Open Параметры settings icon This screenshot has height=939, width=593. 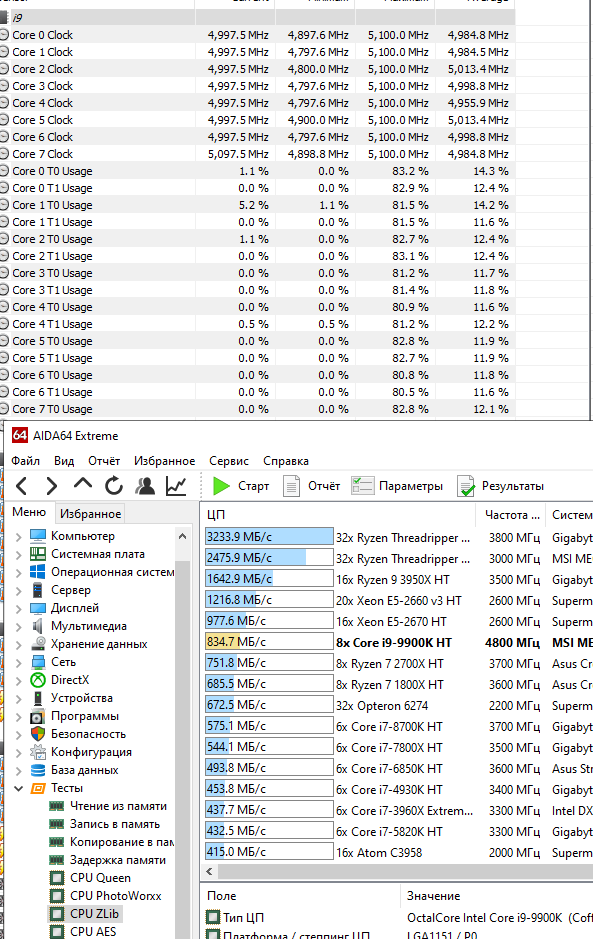362,486
